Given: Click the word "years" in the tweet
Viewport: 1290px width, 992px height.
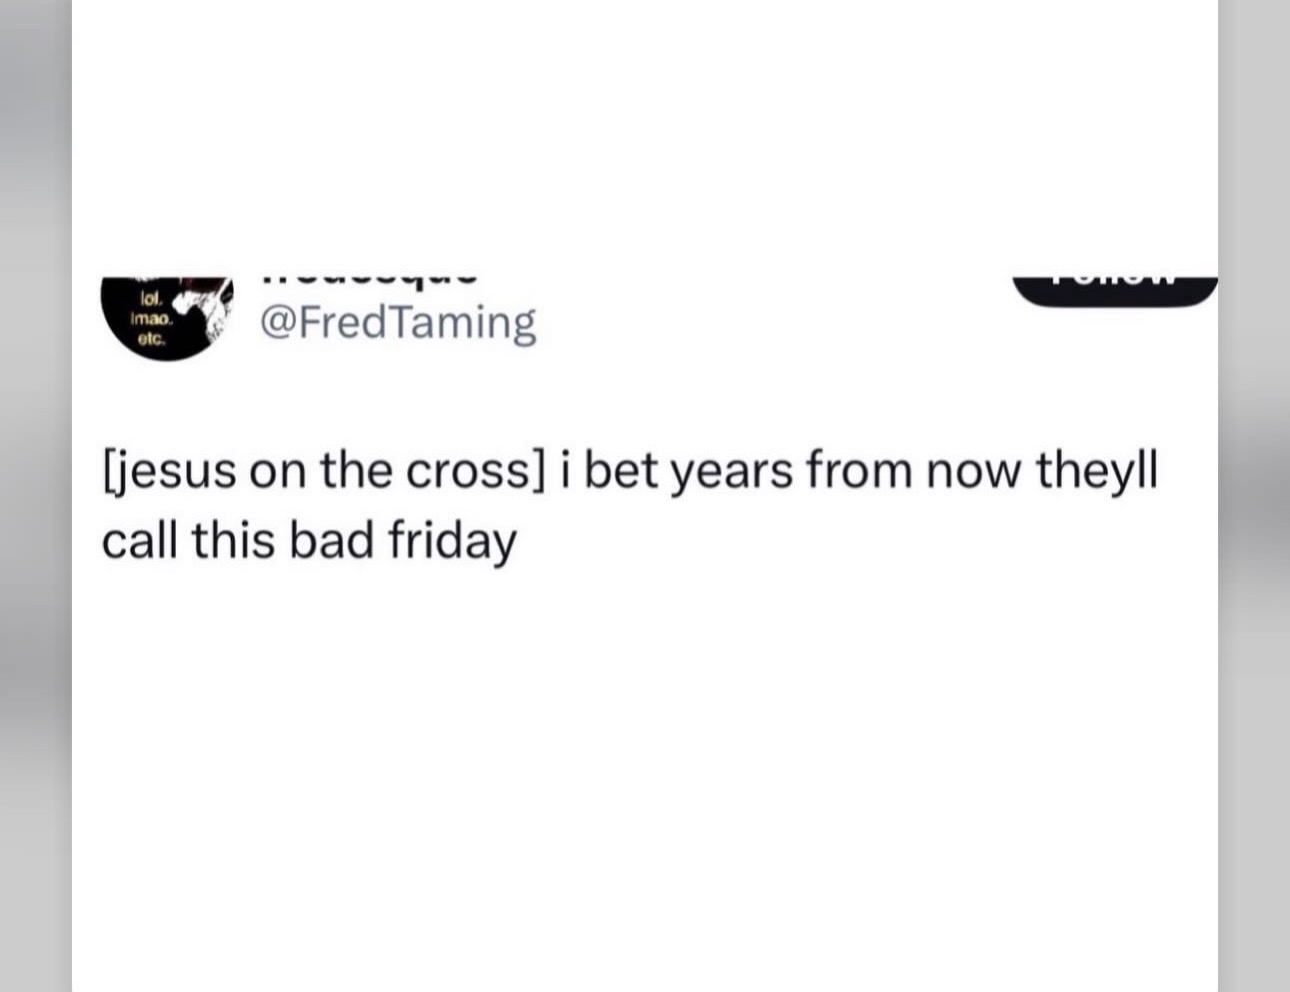Looking at the screenshot, I should (x=730, y=471).
